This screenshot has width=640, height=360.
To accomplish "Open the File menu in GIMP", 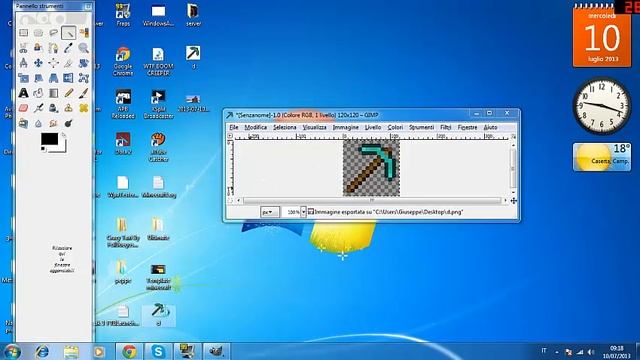I will click(x=233, y=127).
